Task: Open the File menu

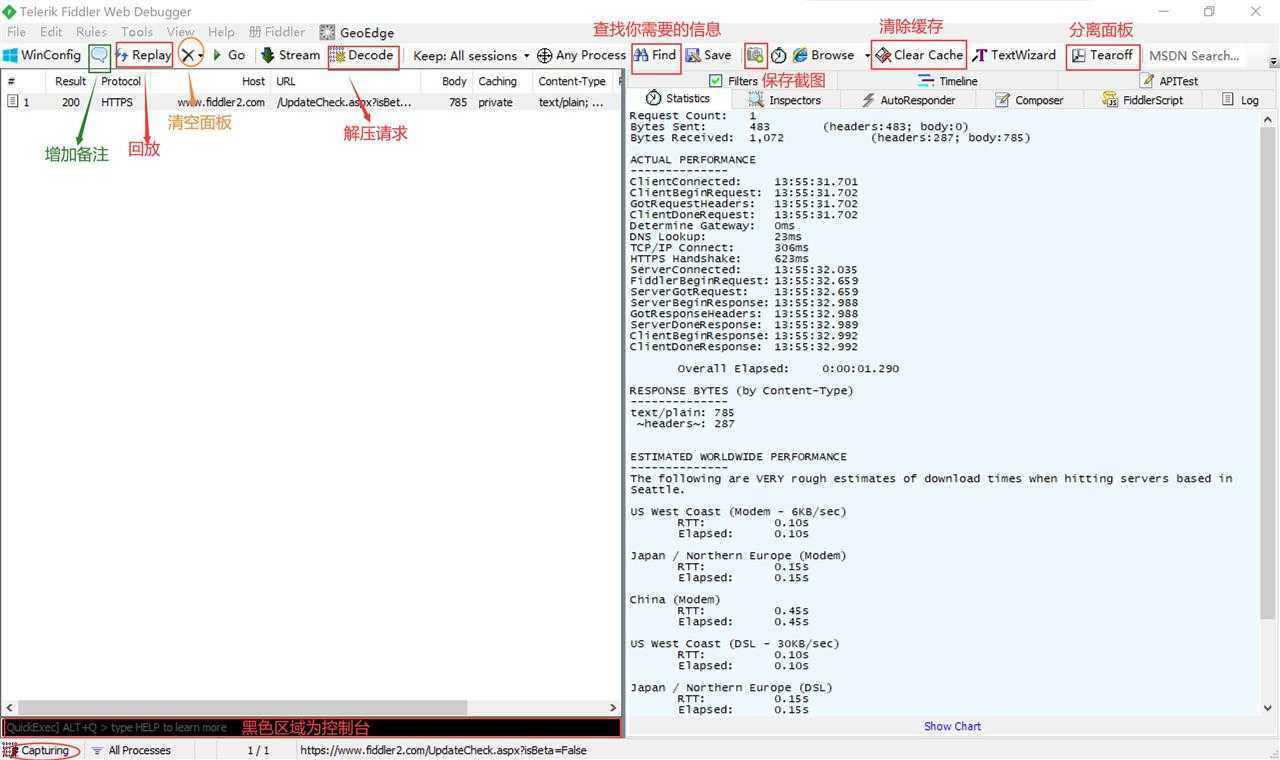Action: click(x=17, y=32)
